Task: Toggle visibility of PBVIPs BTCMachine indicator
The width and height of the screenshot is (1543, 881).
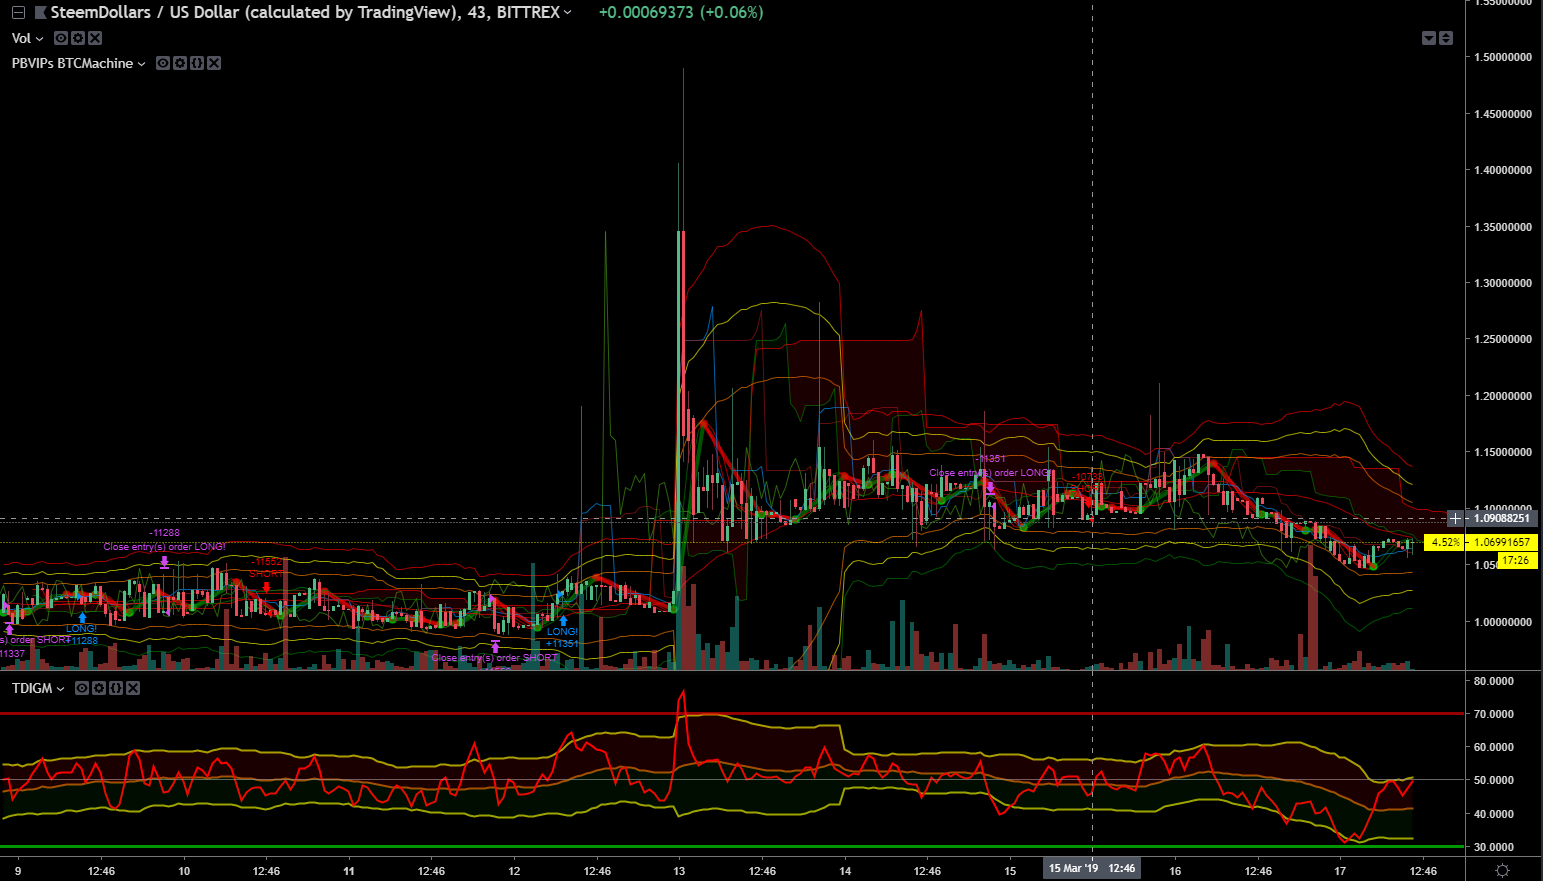Action: coord(163,63)
